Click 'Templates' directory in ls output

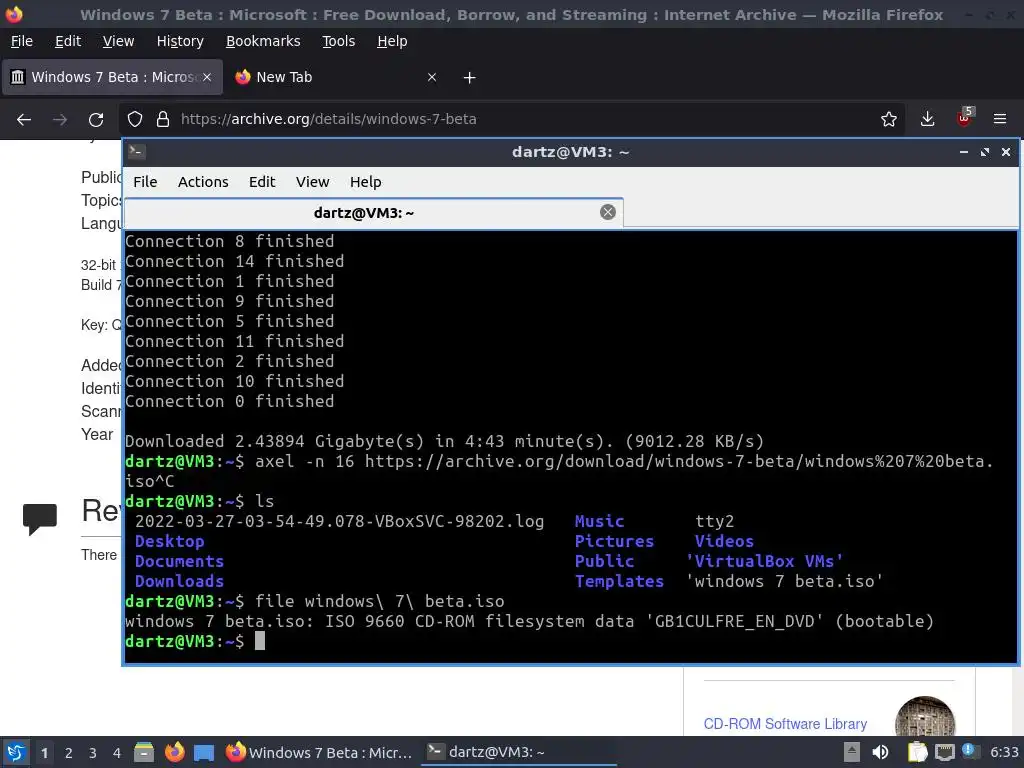(619, 581)
